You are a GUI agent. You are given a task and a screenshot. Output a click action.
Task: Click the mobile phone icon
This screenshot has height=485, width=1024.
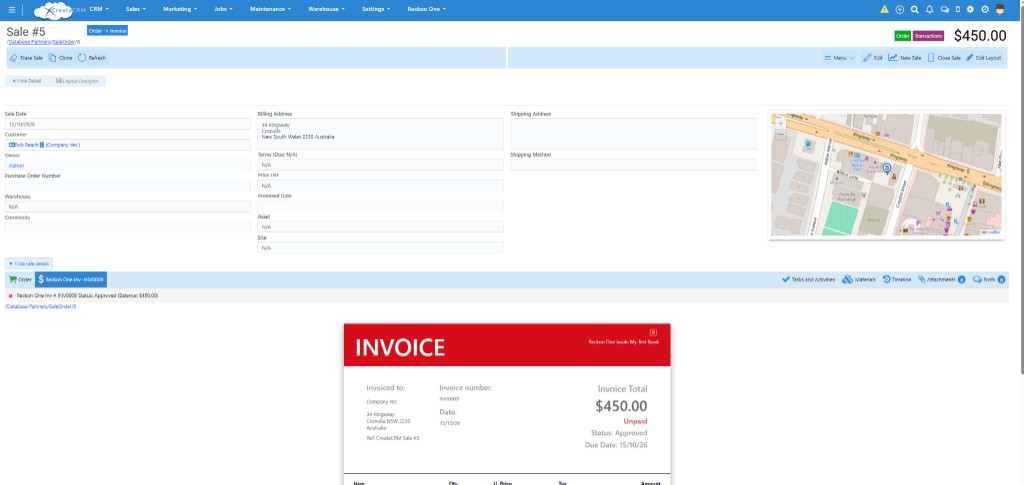958,9
